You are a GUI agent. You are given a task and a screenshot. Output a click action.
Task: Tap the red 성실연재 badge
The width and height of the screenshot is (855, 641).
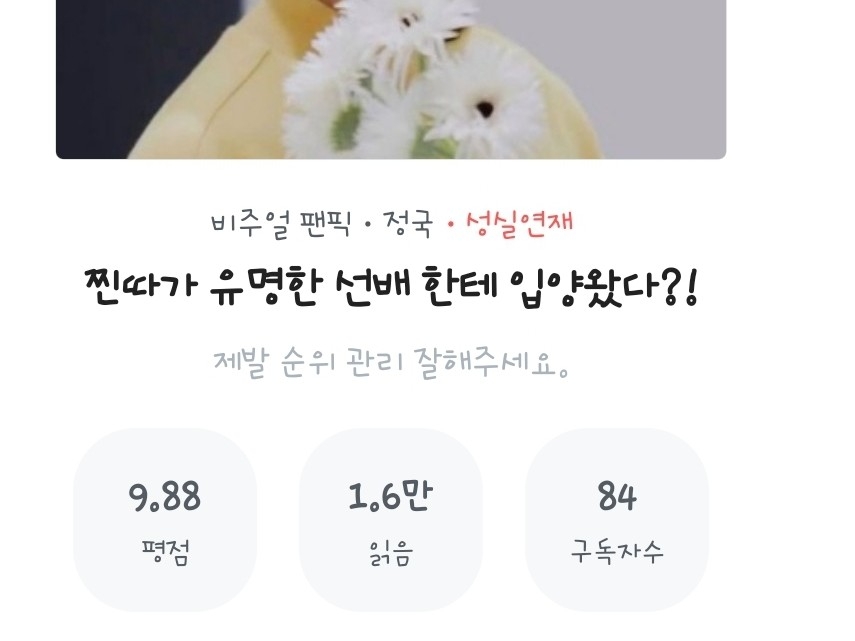click(x=519, y=223)
